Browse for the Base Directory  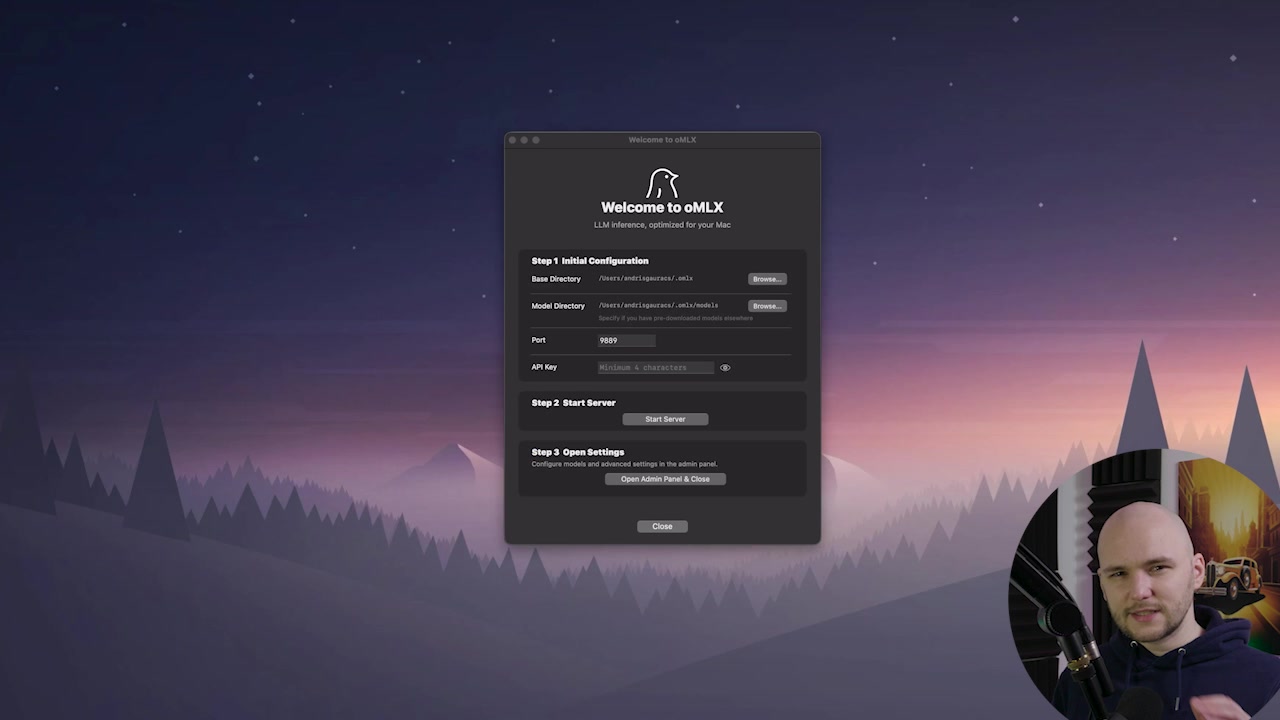(x=767, y=279)
